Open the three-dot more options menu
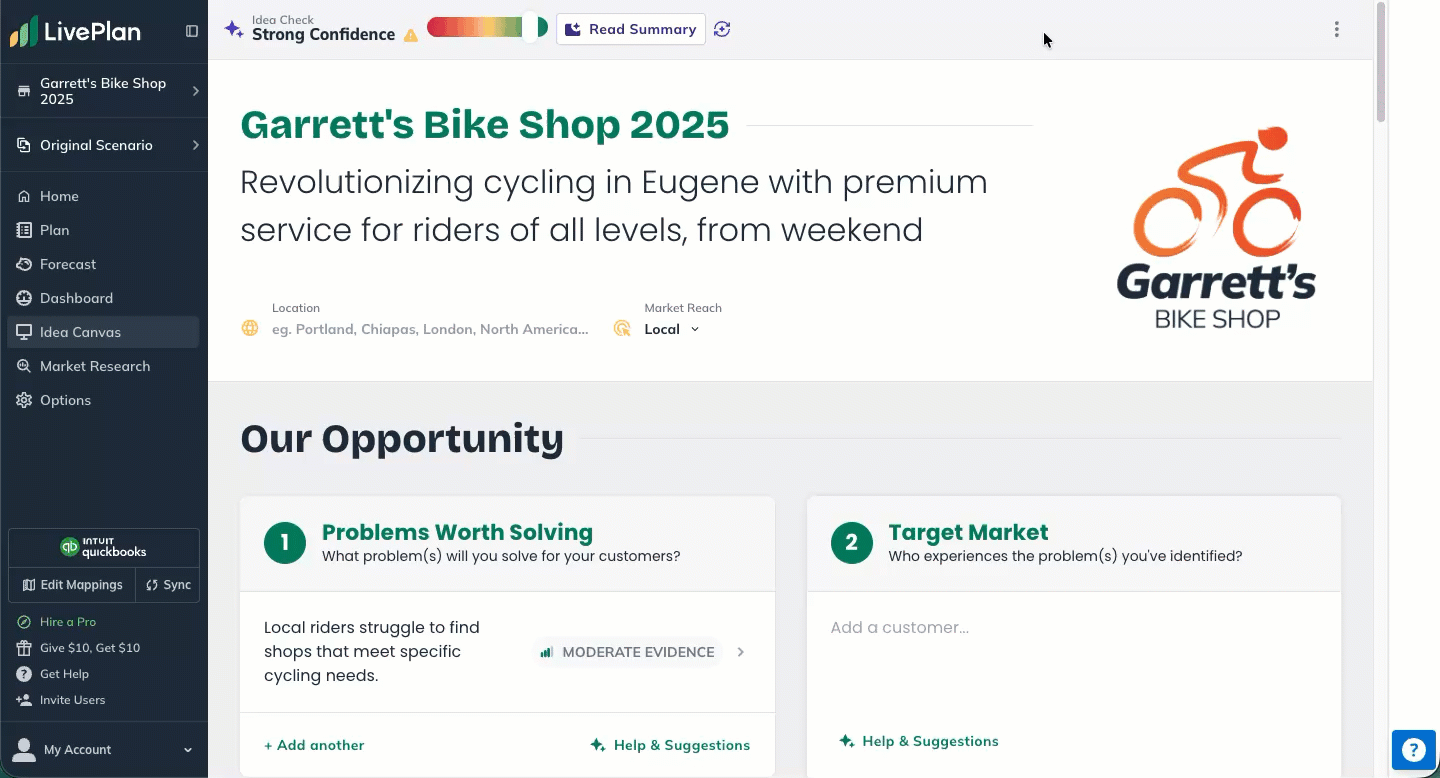 point(1336,29)
